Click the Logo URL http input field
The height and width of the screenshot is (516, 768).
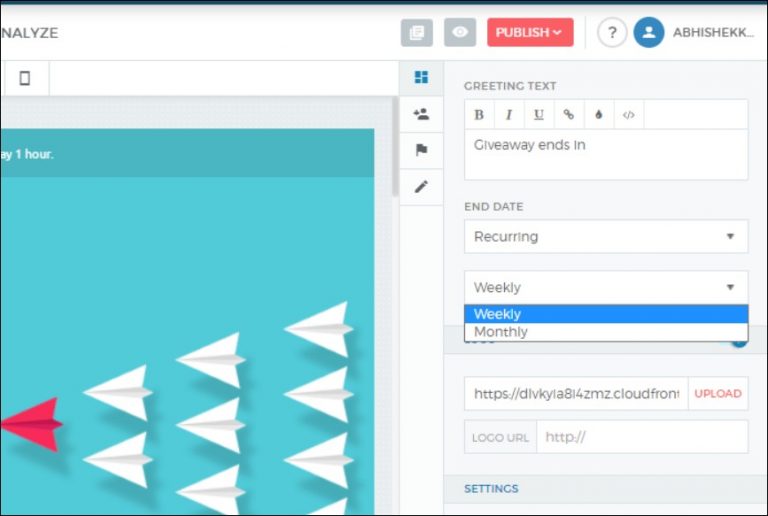(x=641, y=437)
